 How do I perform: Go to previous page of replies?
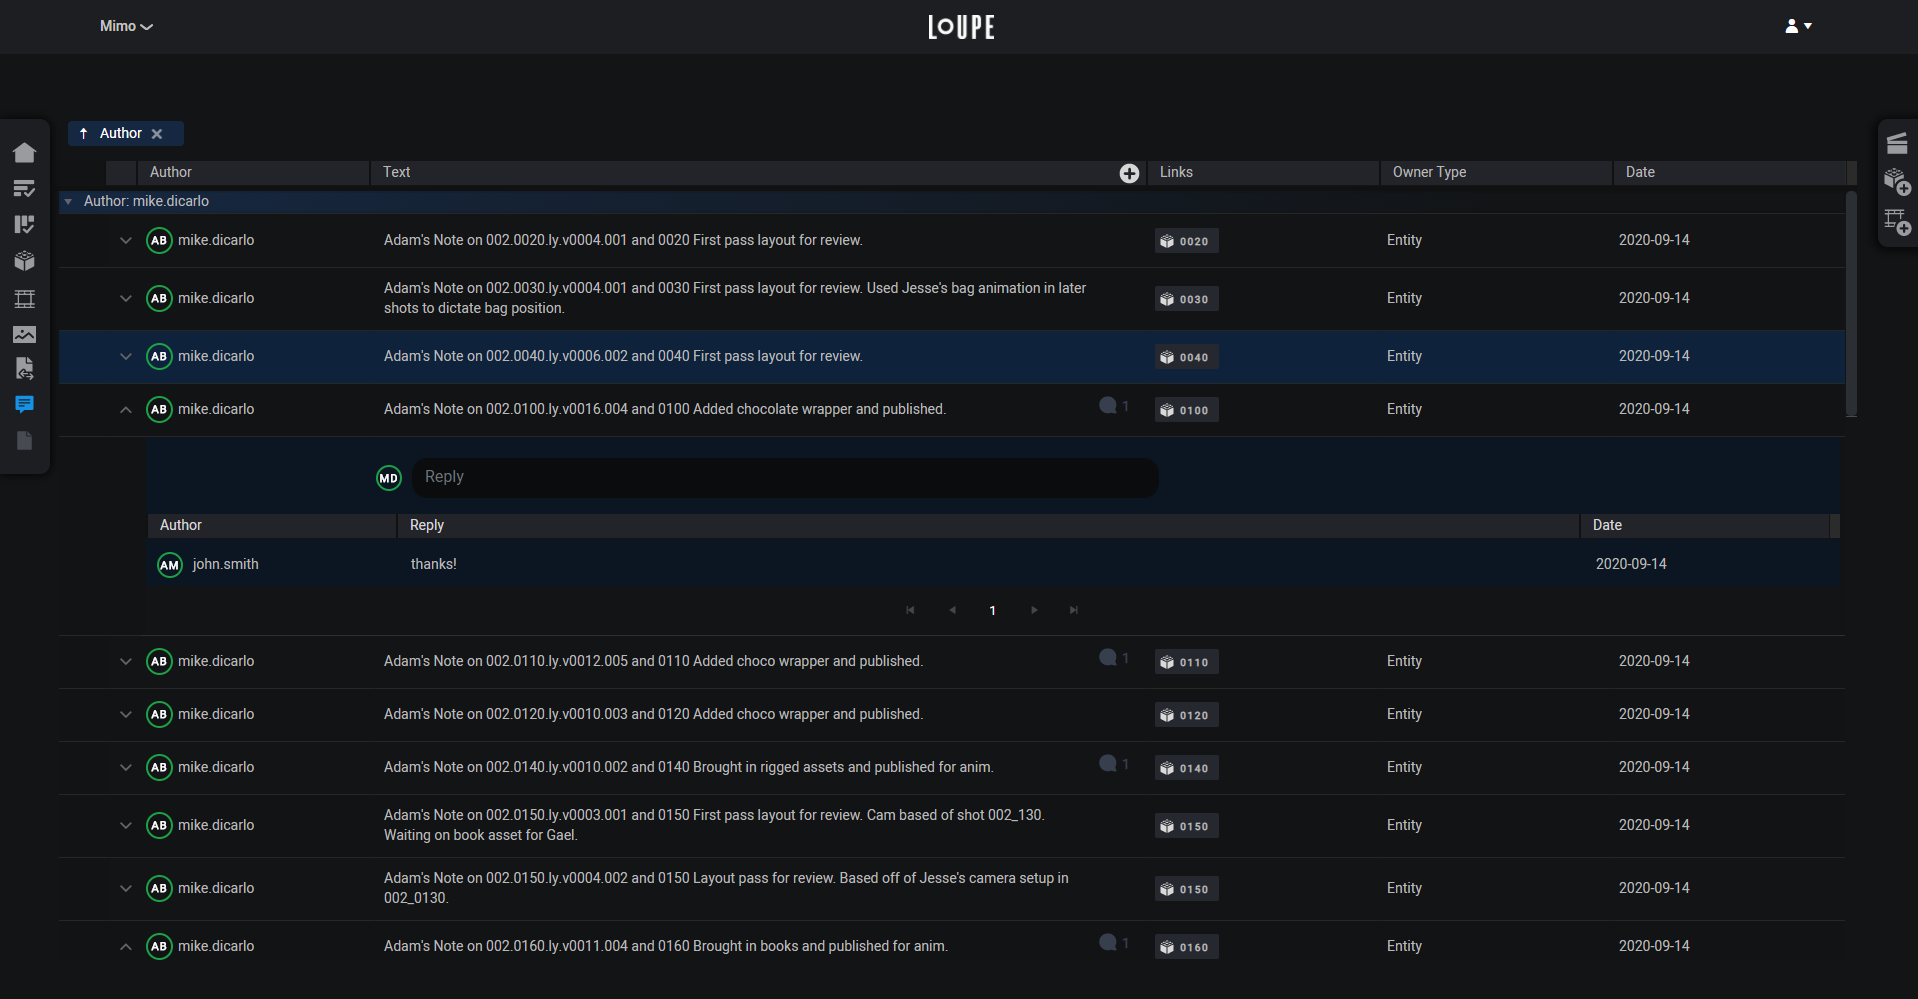(952, 610)
